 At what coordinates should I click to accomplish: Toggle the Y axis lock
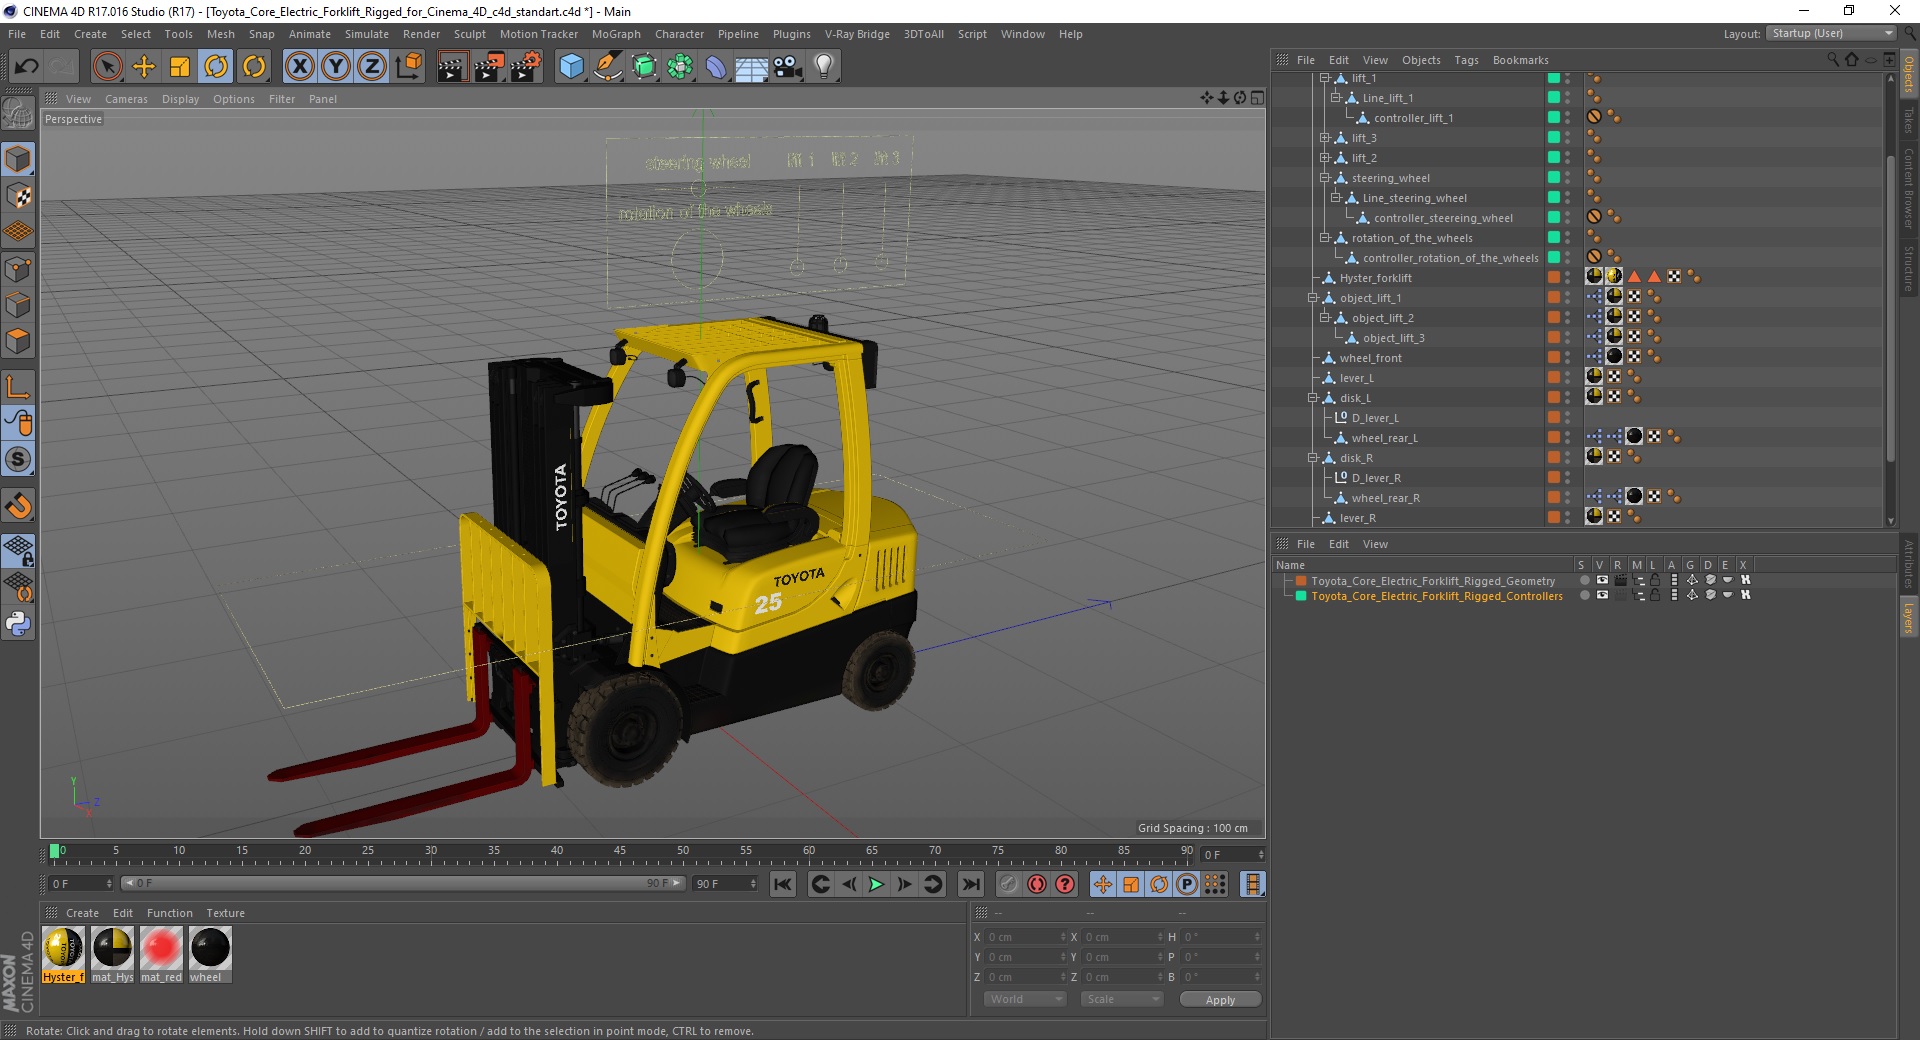click(x=336, y=67)
